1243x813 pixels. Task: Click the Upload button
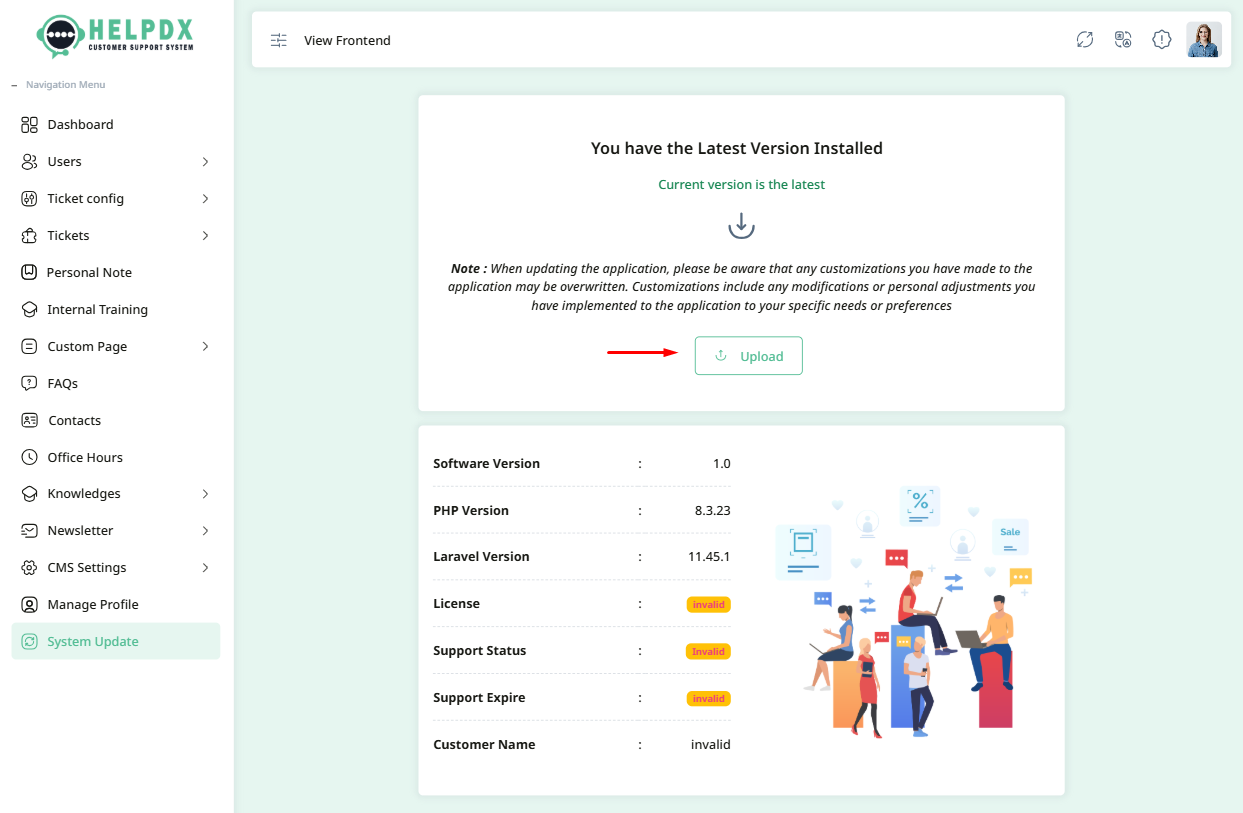click(748, 355)
